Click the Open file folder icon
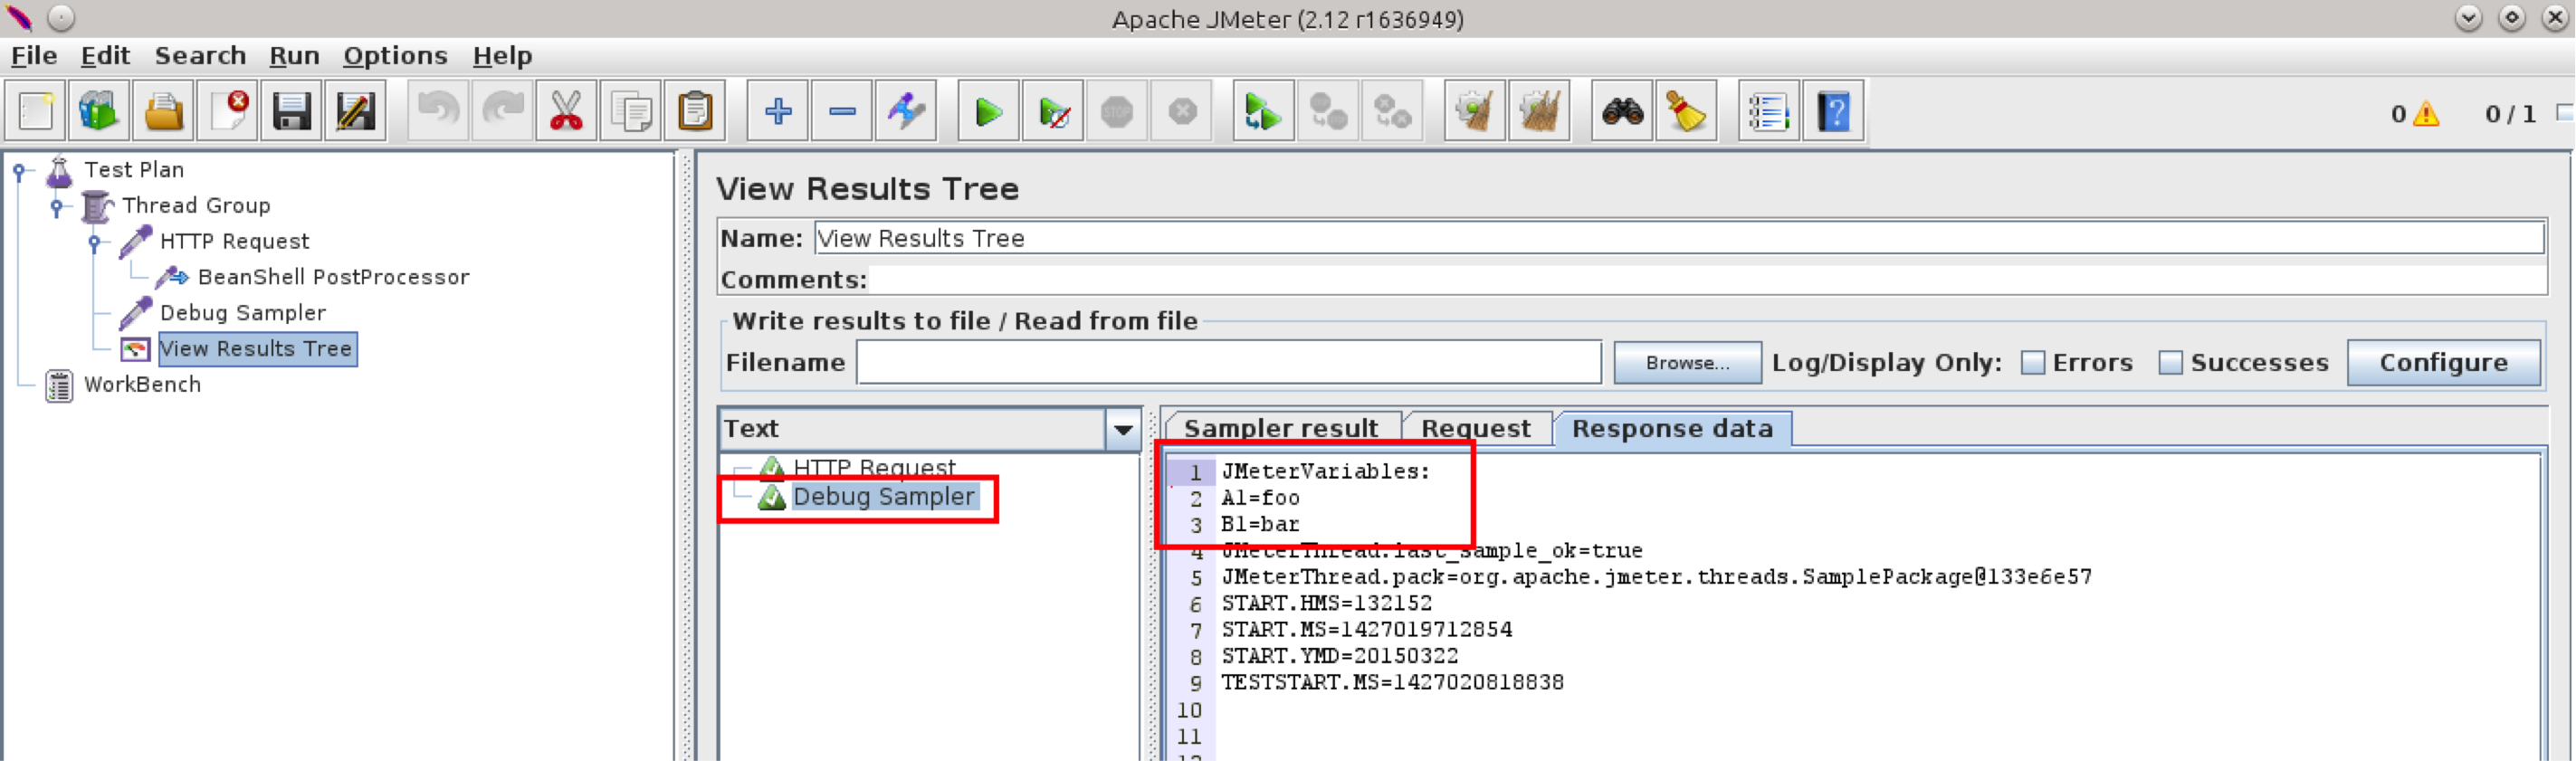Image resolution: width=2576 pixels, height=761 pixels. (163, 111)
